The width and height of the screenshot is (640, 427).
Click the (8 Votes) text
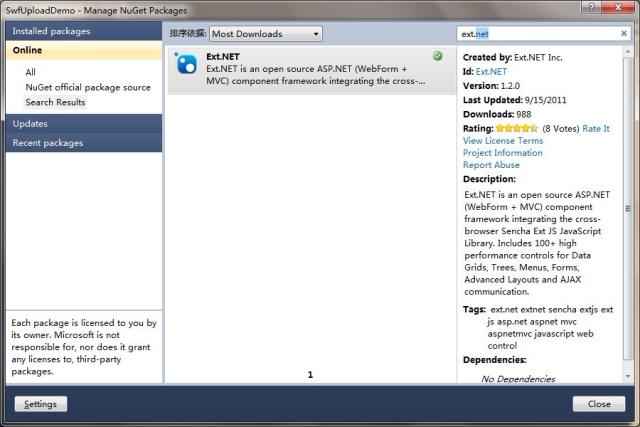point(560,129)
